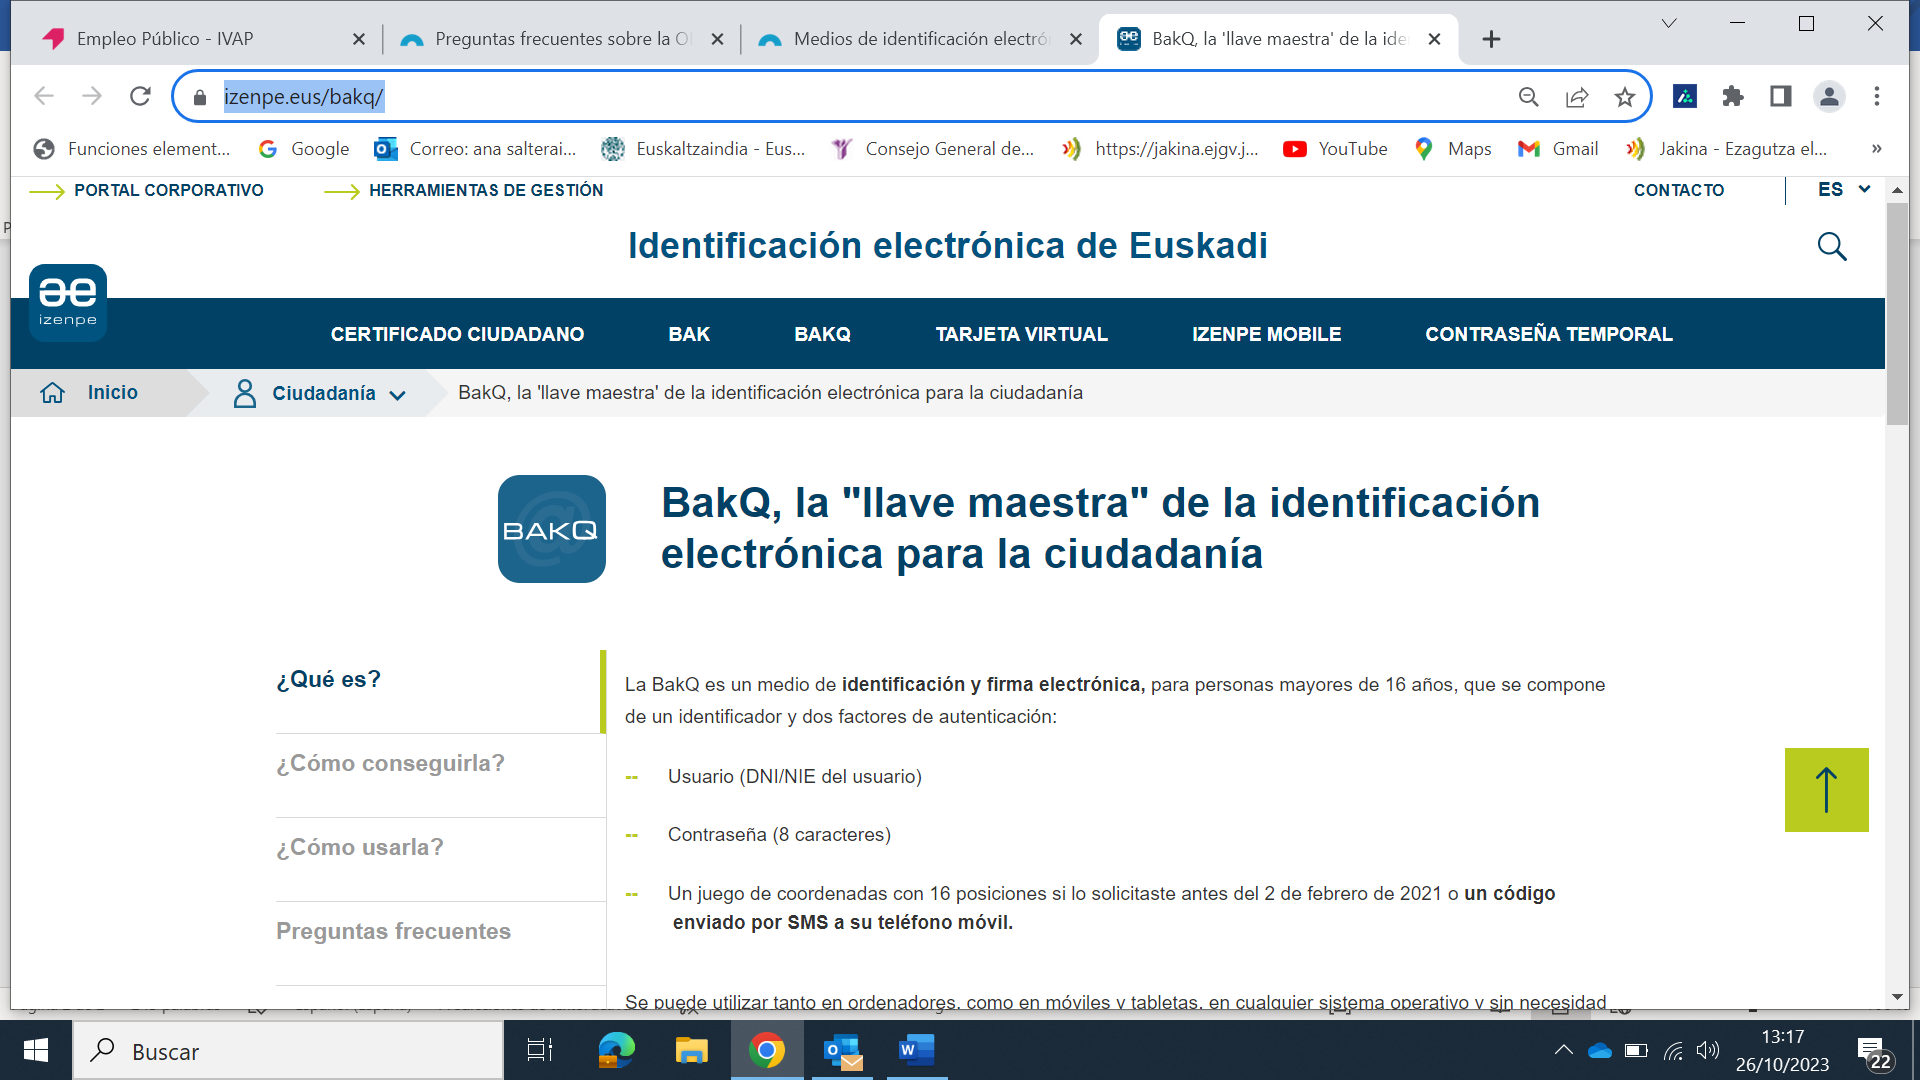Click the Izenpe logo icon

tap(67, 302)
